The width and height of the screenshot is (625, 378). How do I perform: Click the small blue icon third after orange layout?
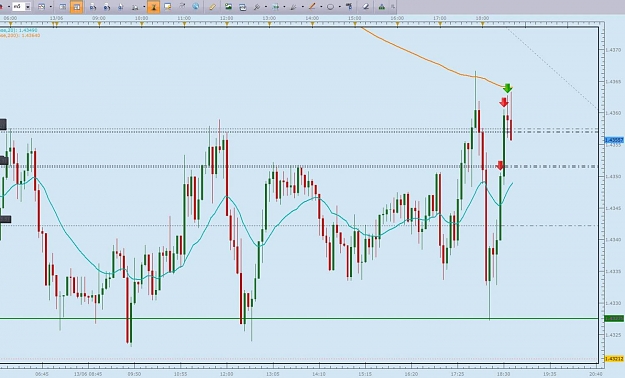121,7
